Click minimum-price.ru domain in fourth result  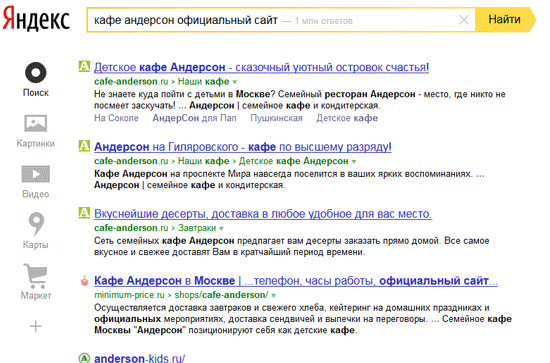click(x=129, y=295)
